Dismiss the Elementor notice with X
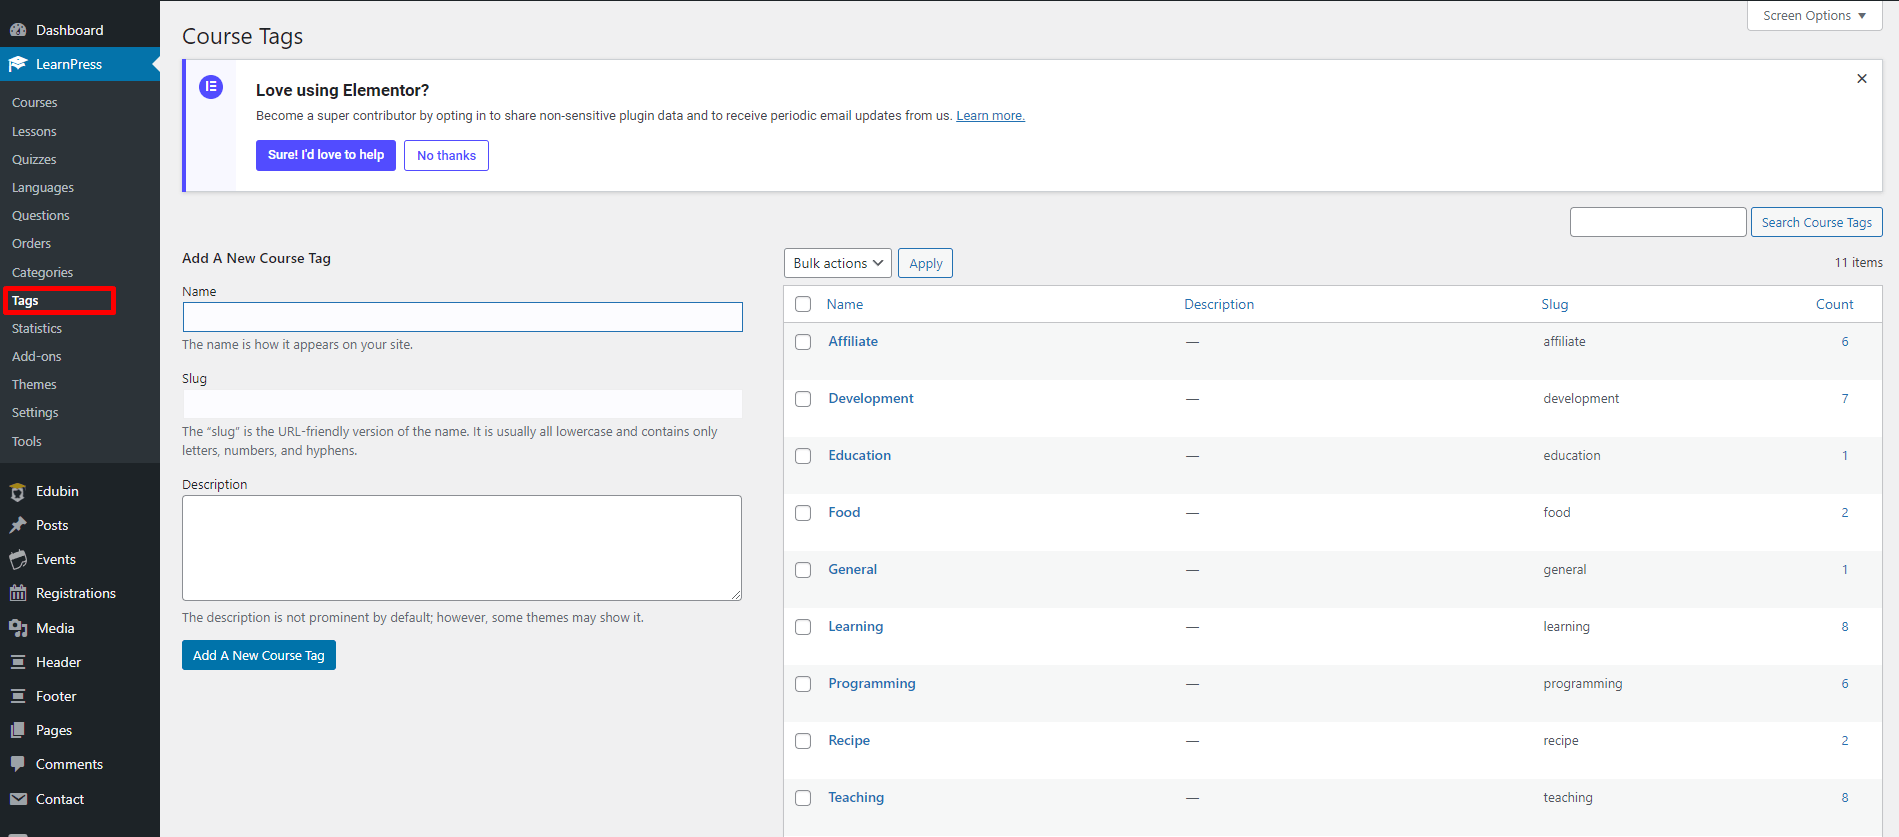 pyautogui.click(x=1861, y=79)
